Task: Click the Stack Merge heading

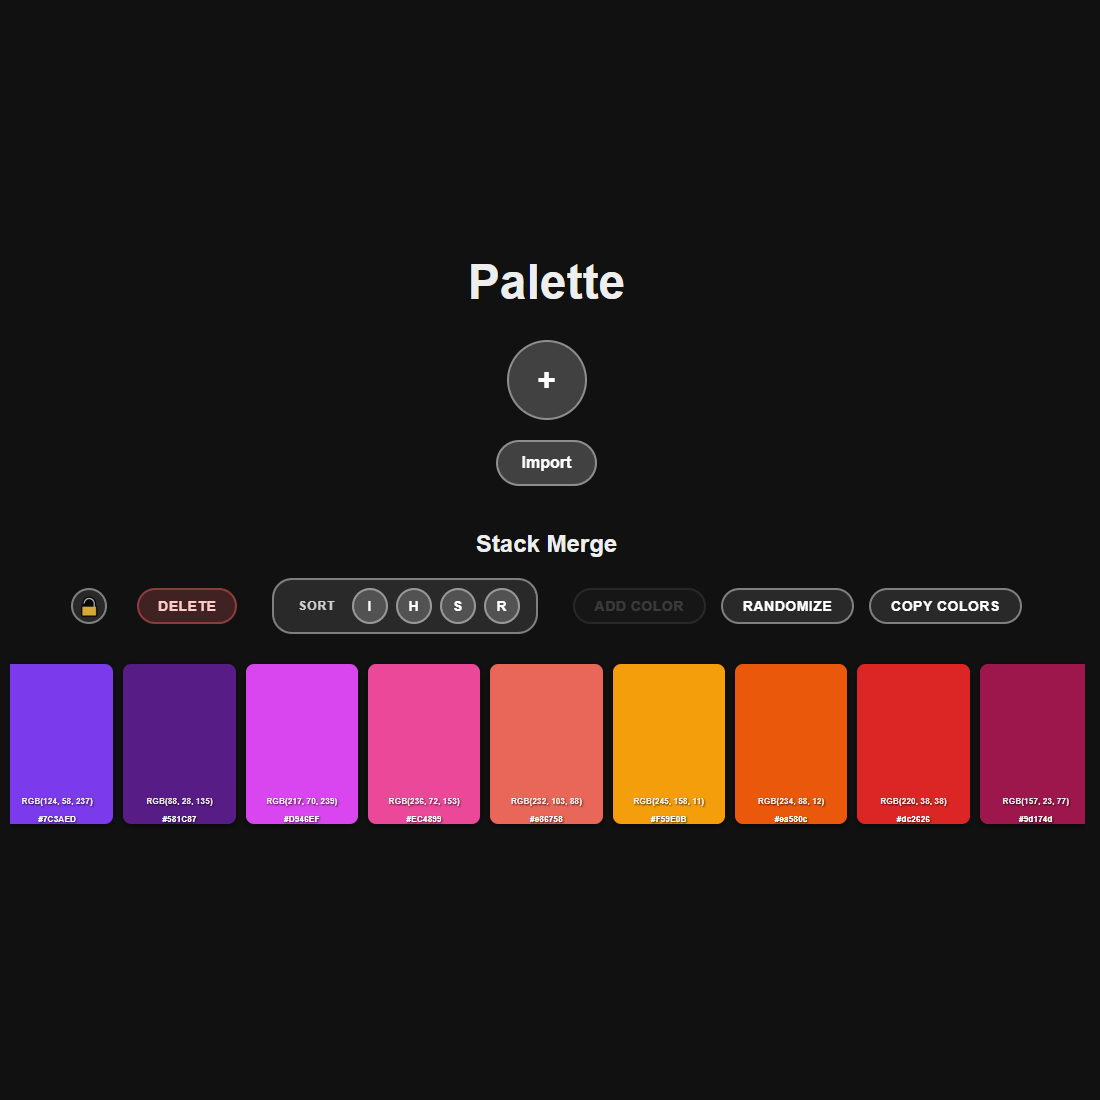Action: pyautogui.click(x=546, y=544)
